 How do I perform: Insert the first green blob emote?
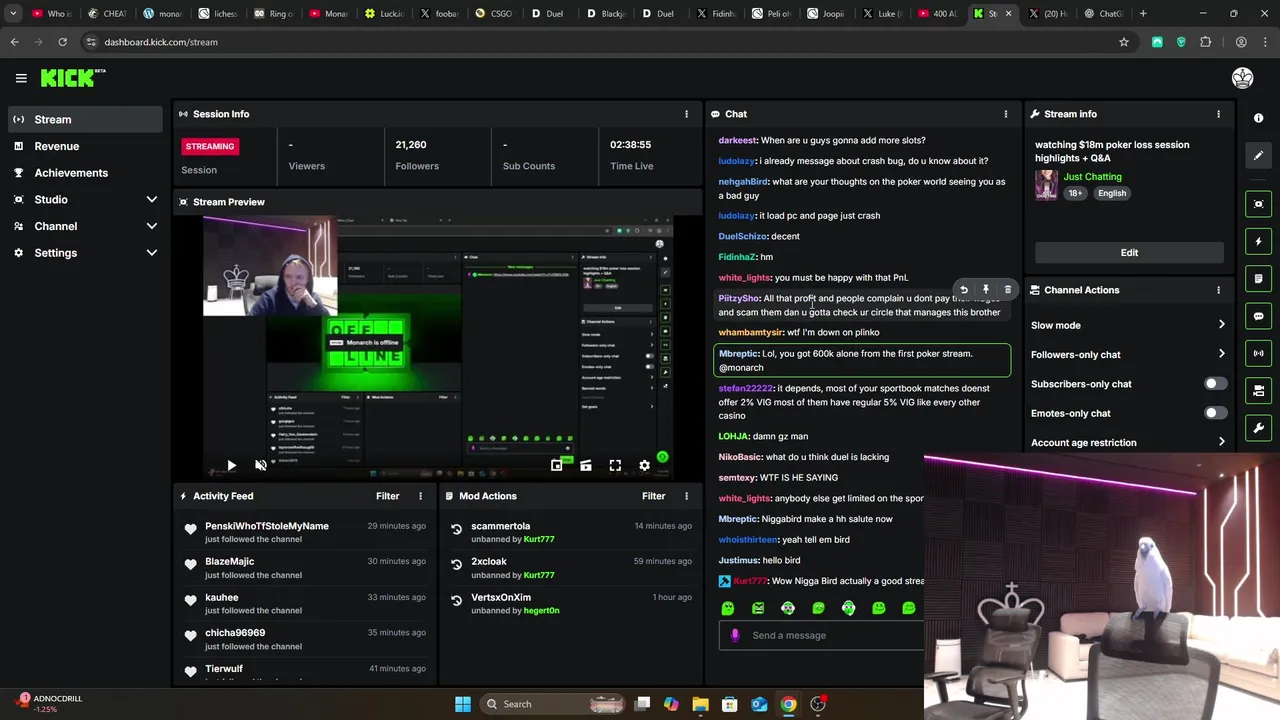728,608
